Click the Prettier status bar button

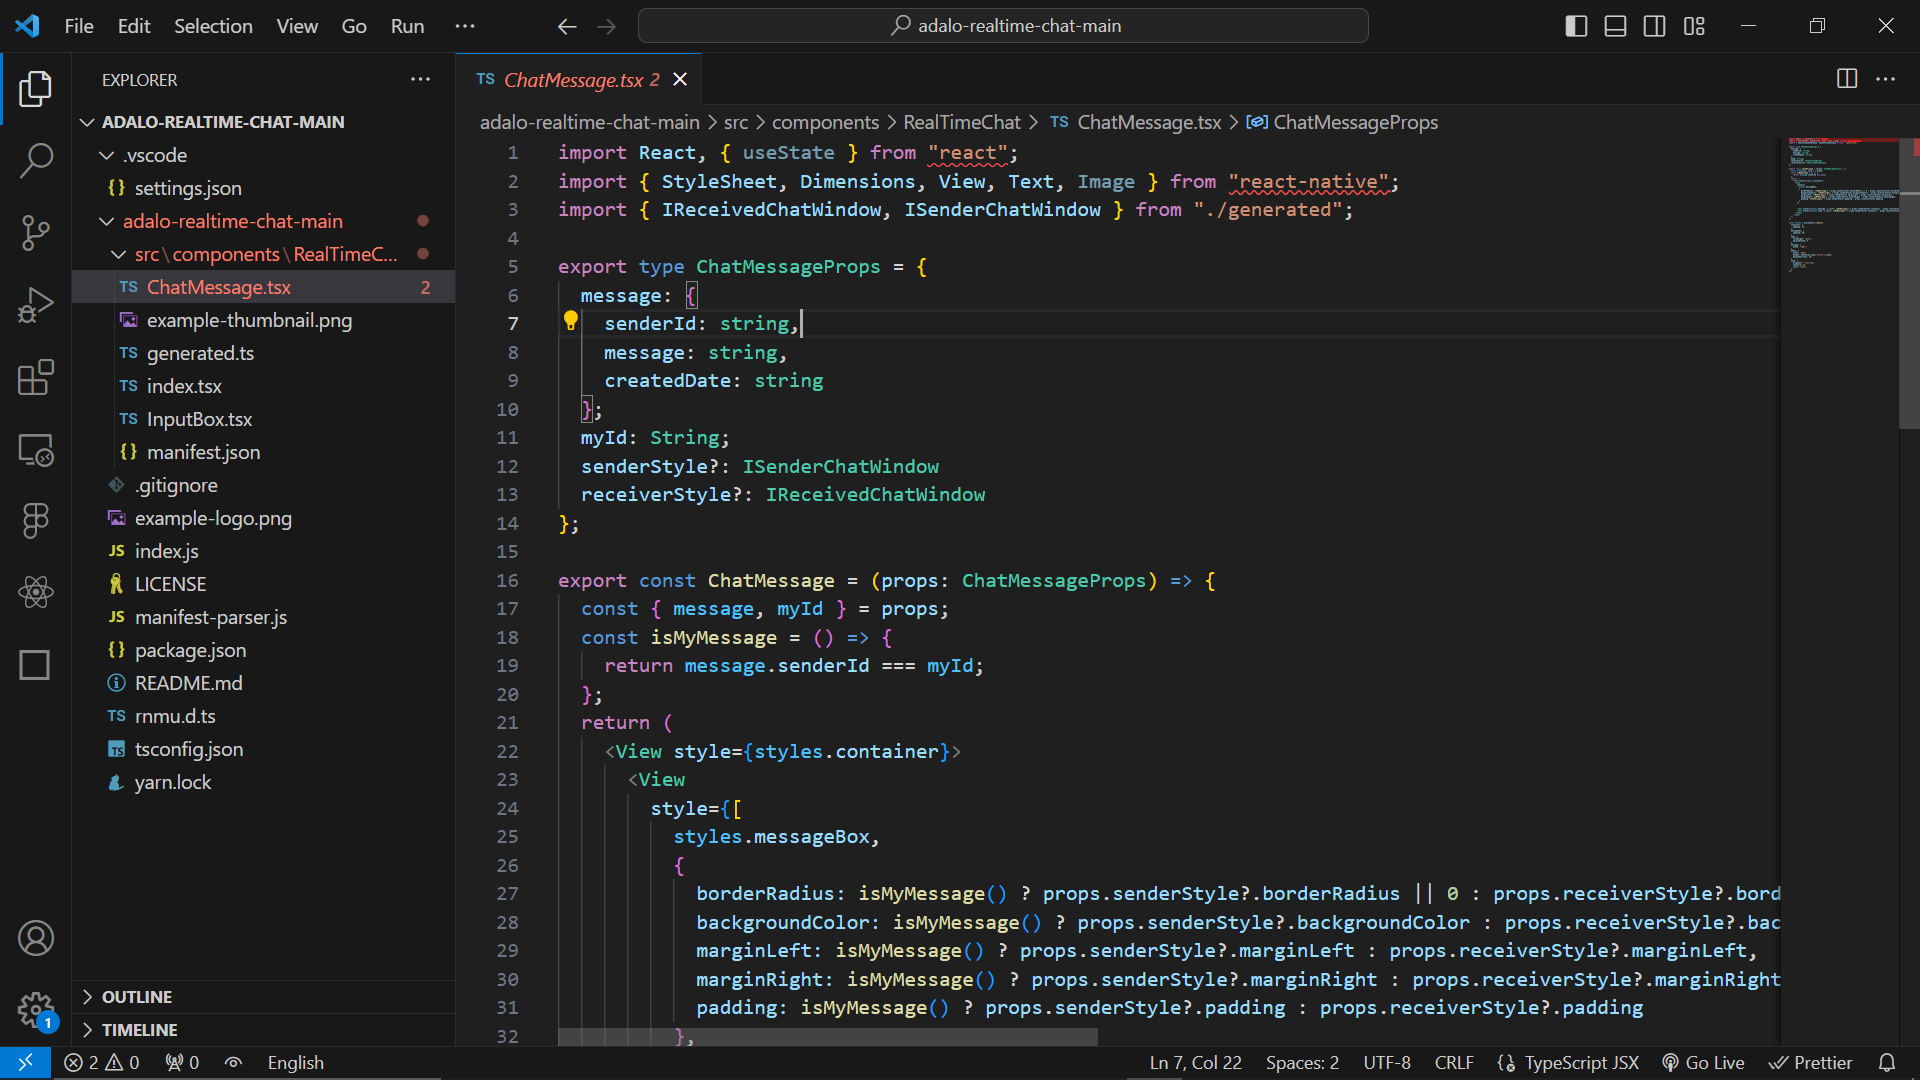click(x=1811, y=1063)
